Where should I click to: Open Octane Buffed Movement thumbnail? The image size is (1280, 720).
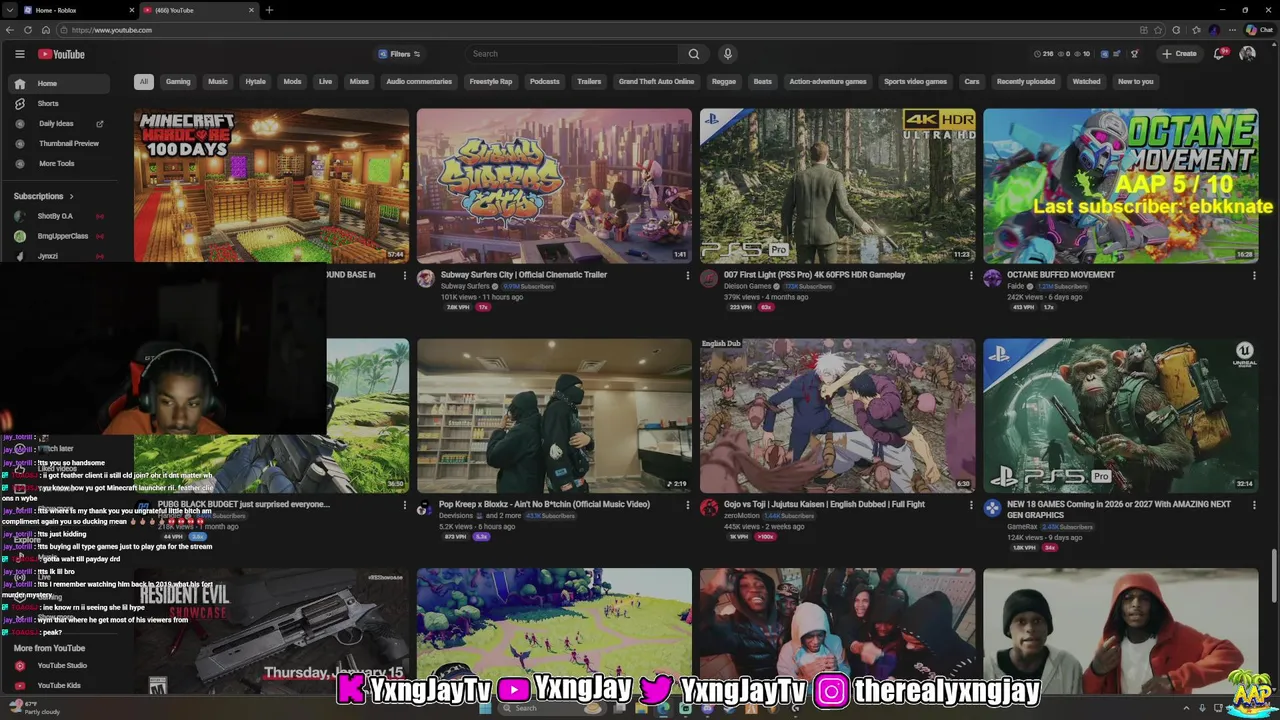(1120, 185)
